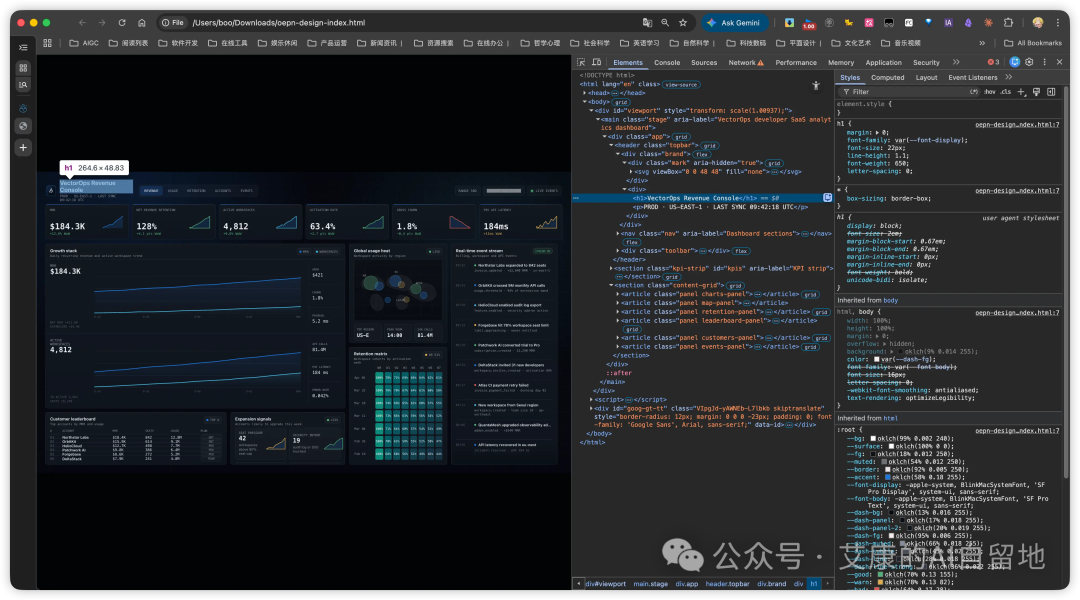This screenshot has height=600, width=1080.
Task: Toggle grid badge on charts-panel article
Action: [x=810, y=294]
